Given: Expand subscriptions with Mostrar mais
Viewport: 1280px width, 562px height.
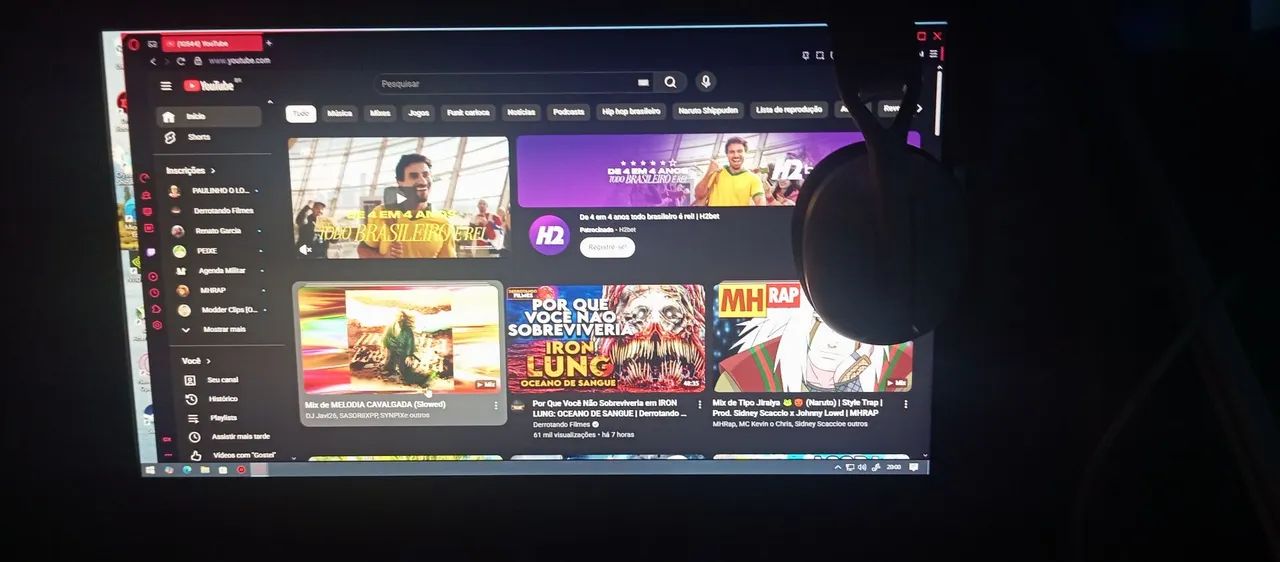Looking at the screenshot, I should pos(215,329).
